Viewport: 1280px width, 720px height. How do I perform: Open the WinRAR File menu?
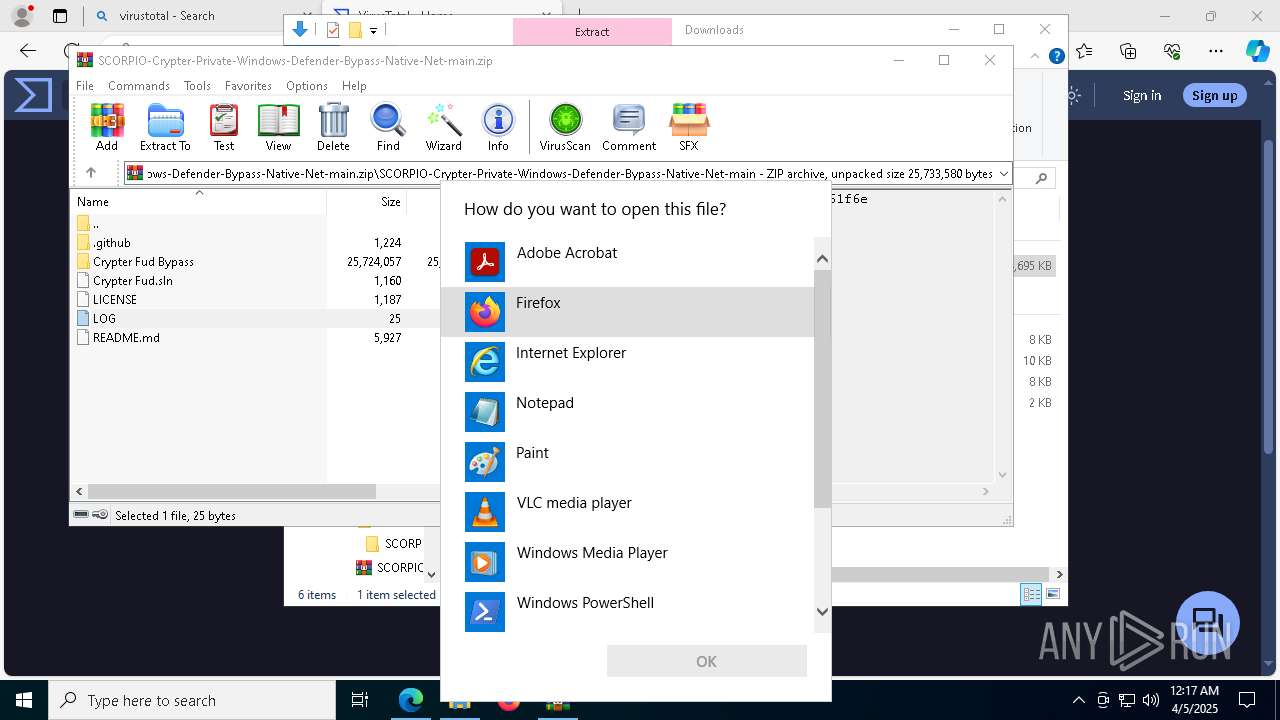[x=85, y=86]
